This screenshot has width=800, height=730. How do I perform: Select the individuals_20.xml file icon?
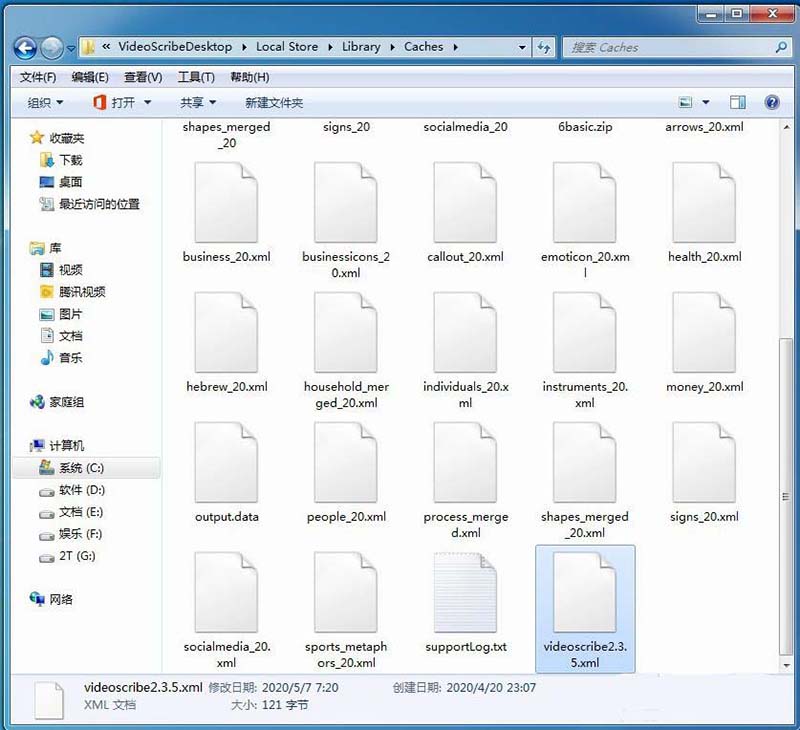click(x=465, y=332)
